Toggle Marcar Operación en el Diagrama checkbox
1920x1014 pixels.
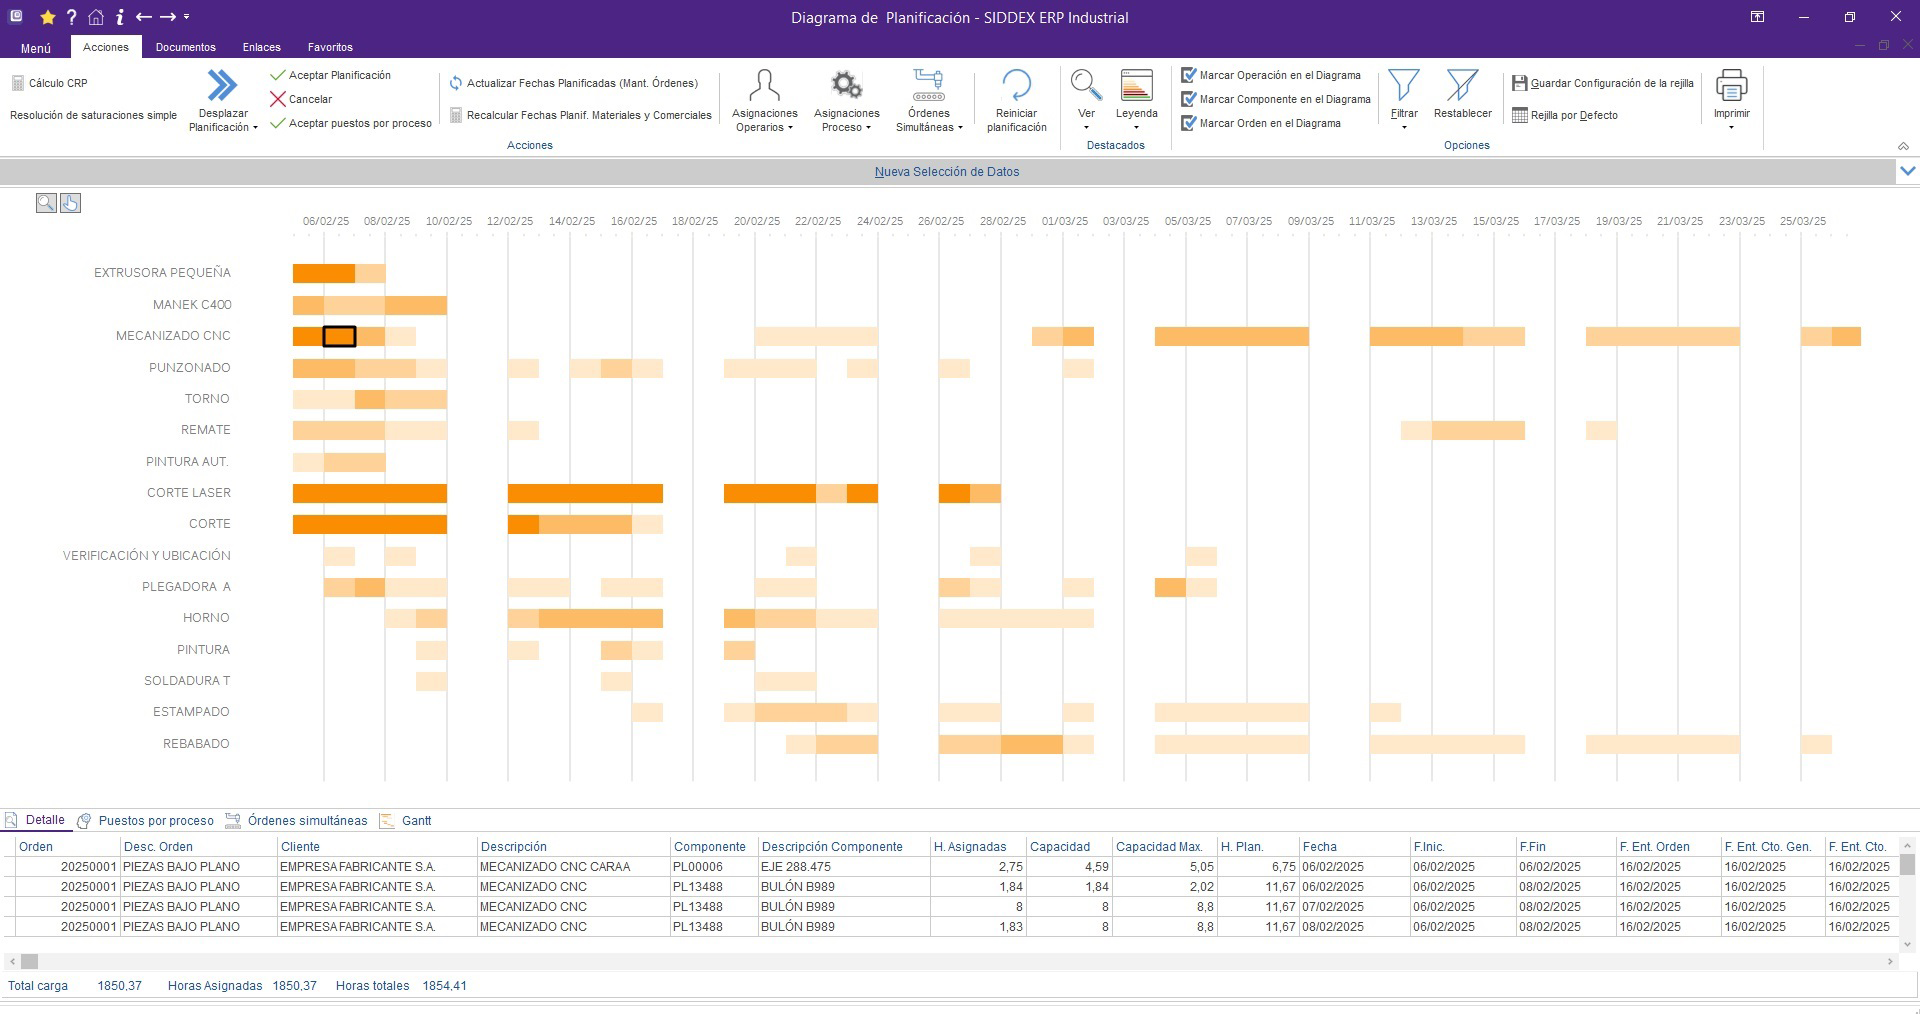tap(1189, 75)
